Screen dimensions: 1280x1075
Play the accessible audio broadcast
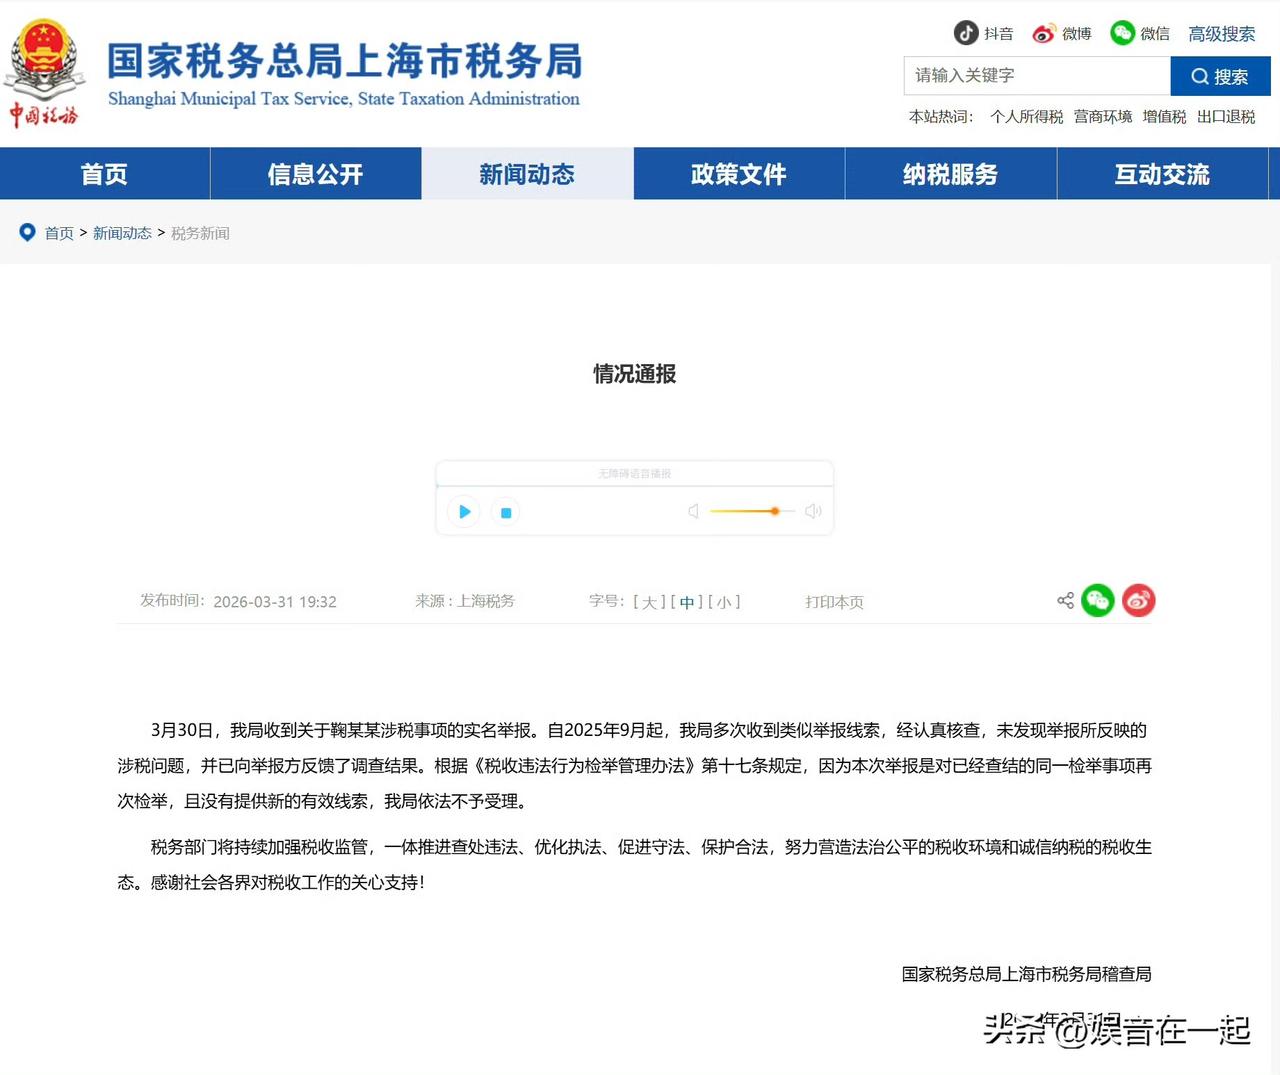[x=463, y=511]
